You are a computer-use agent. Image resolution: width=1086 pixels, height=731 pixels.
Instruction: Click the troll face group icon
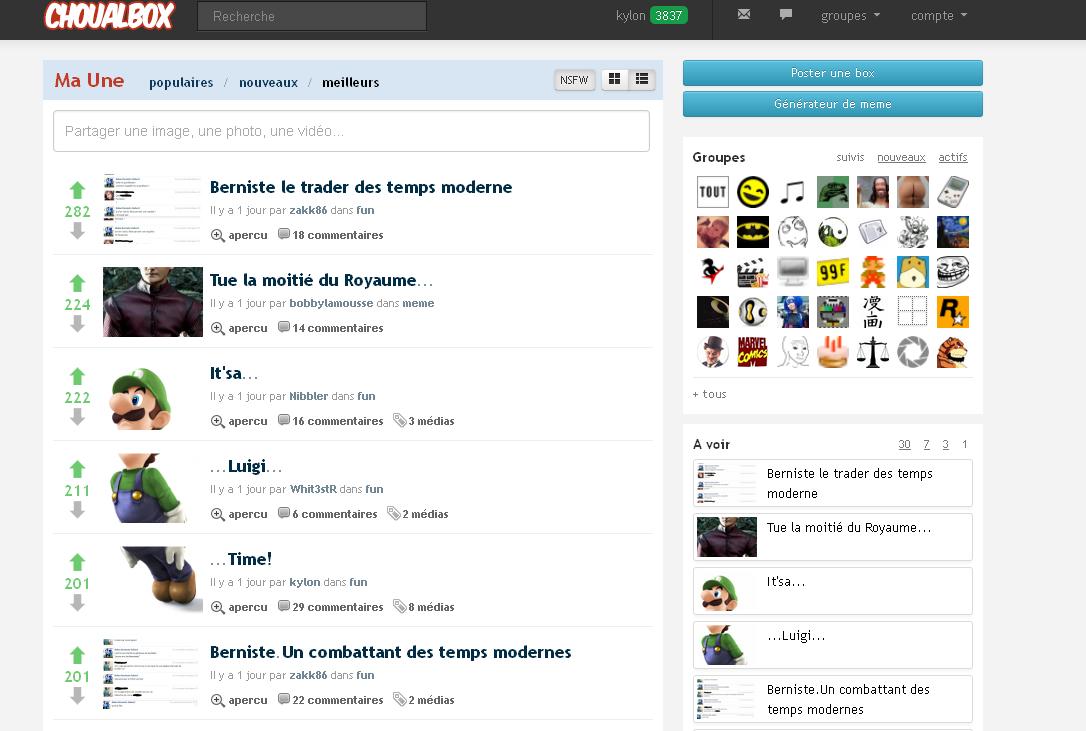coord(952,272)
